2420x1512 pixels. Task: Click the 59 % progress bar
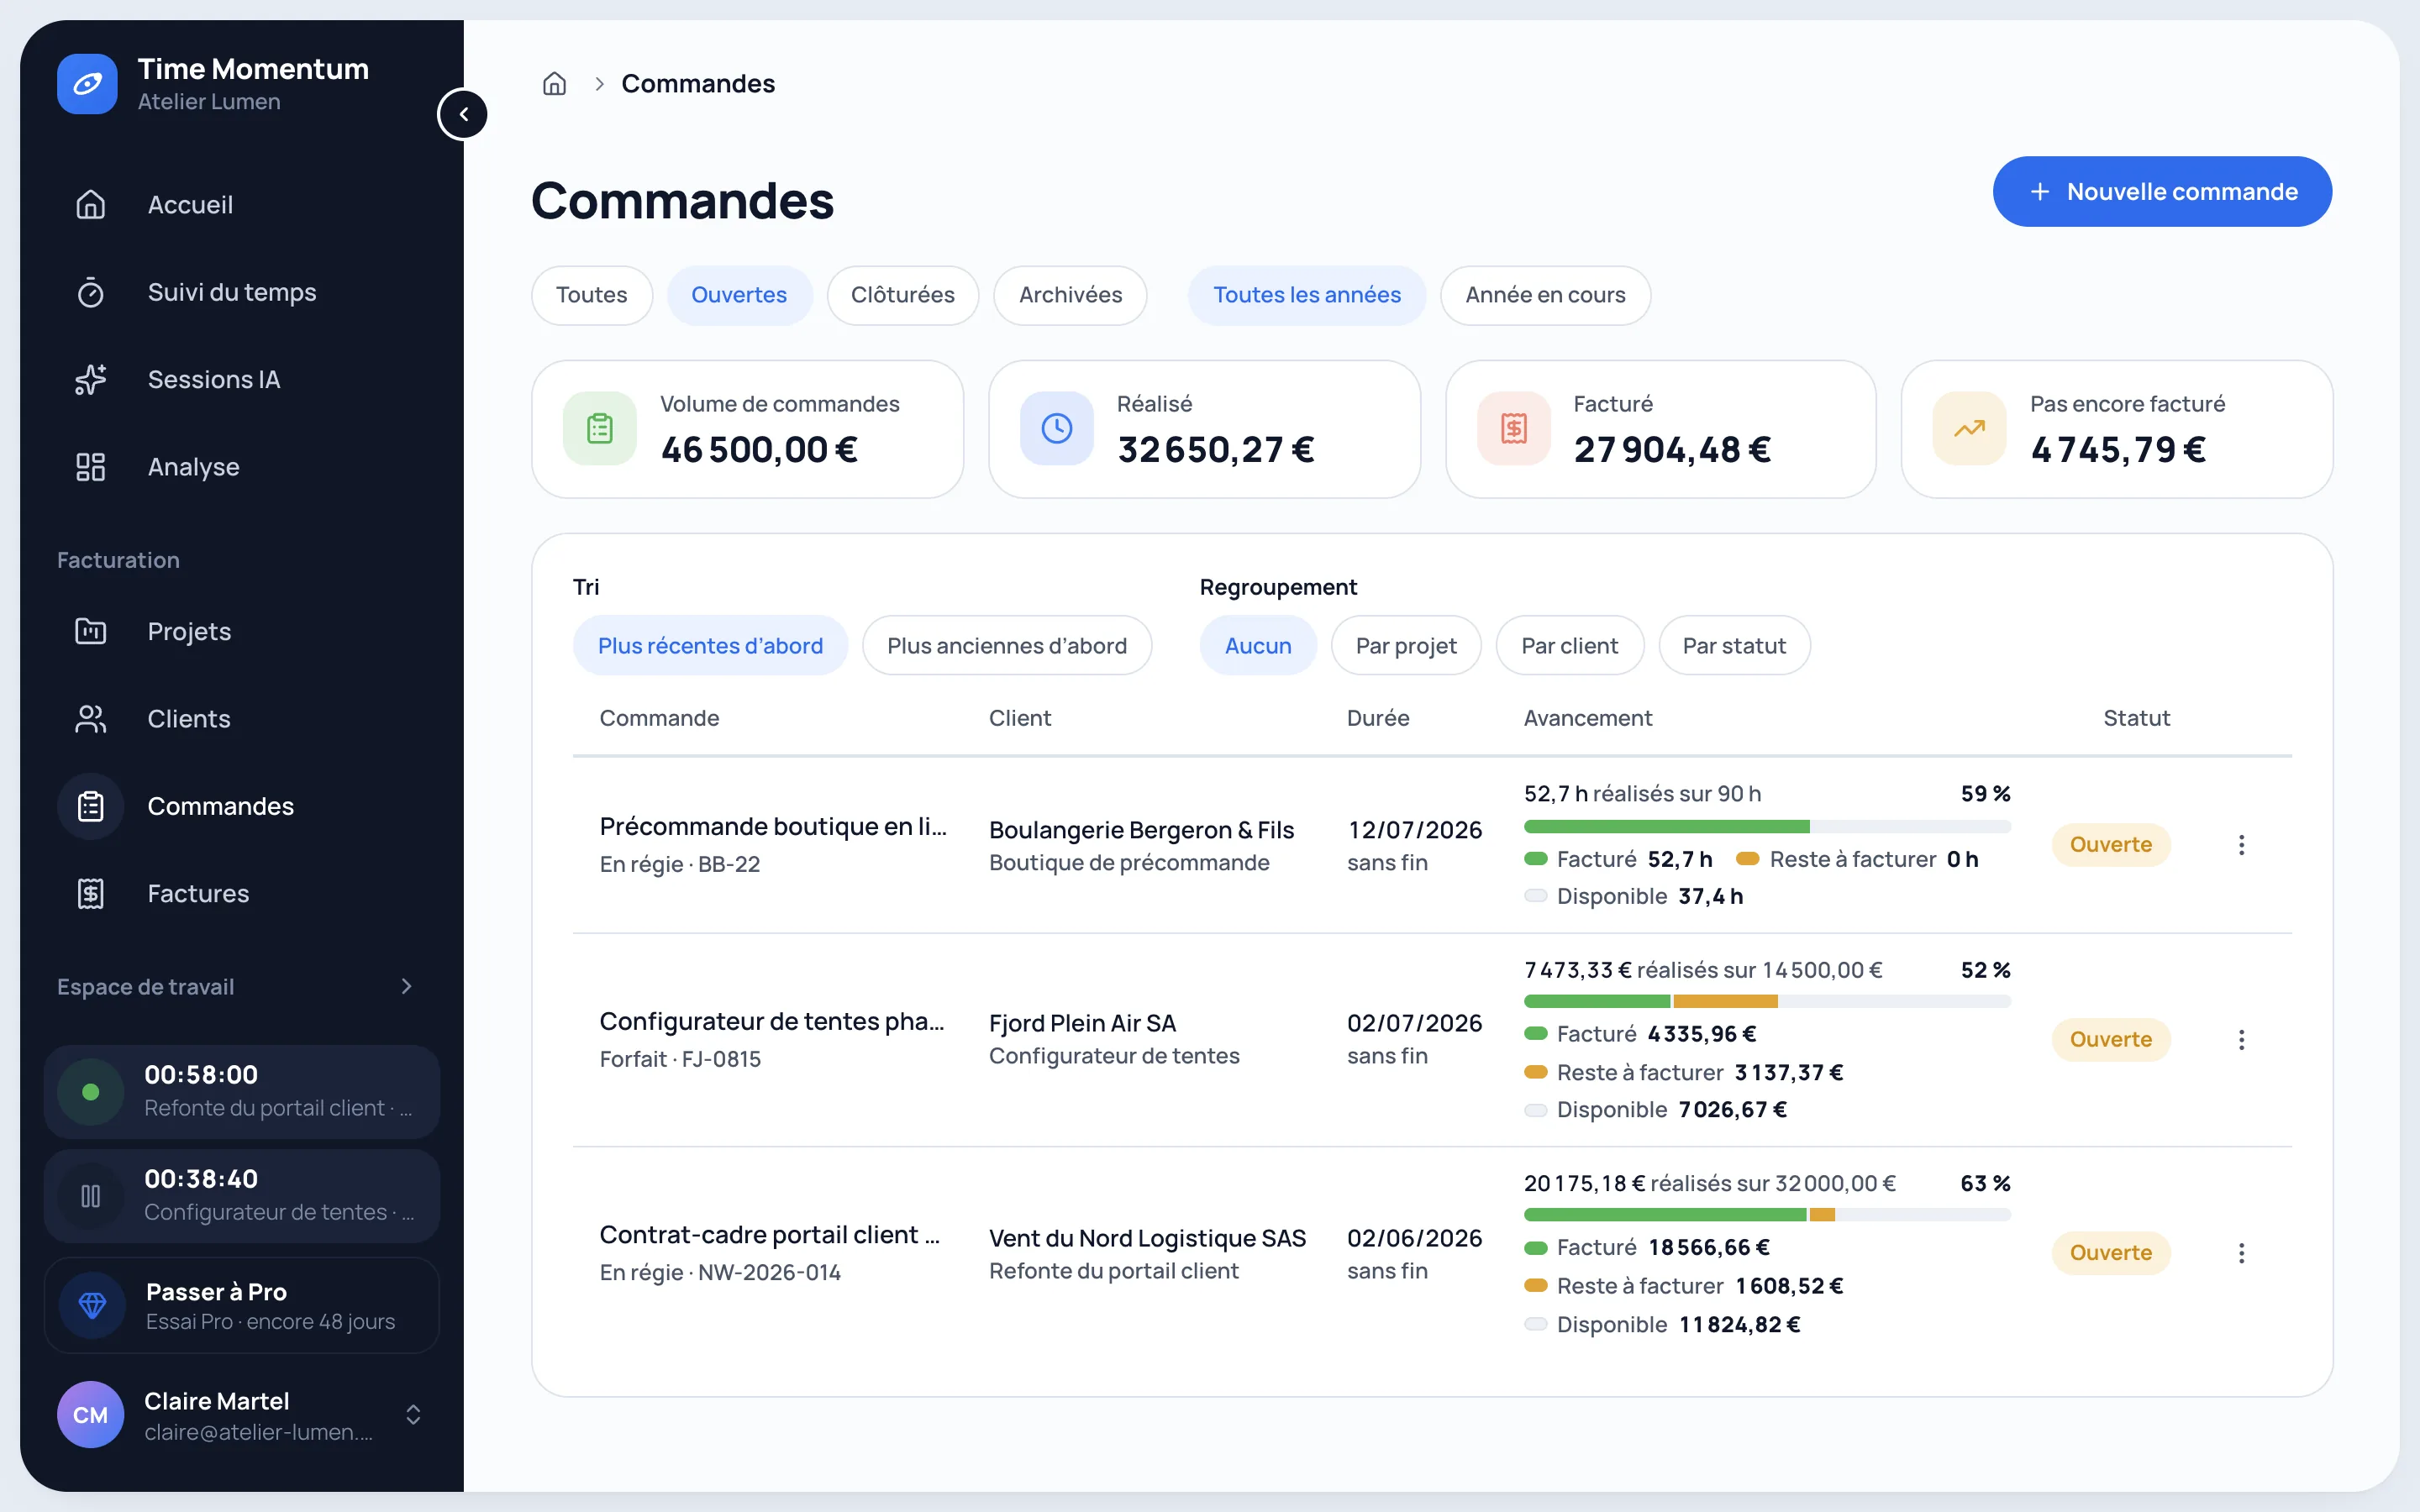tap(1767, 827)
